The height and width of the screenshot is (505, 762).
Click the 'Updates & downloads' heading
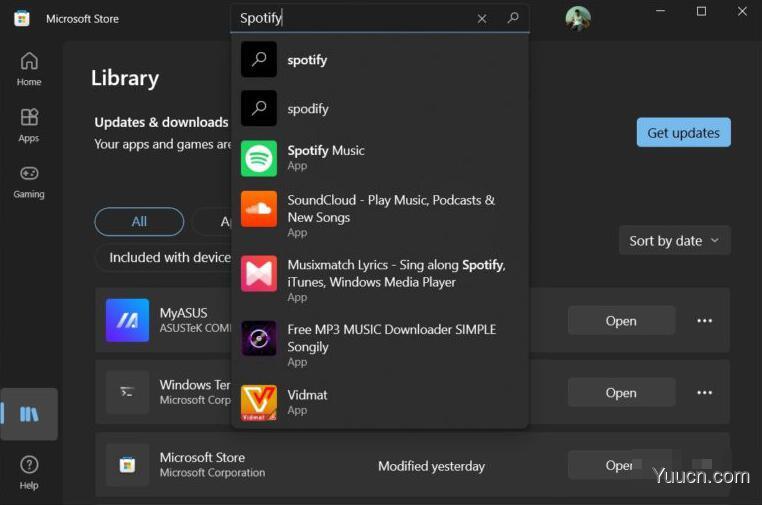click(x=161, y=122)
